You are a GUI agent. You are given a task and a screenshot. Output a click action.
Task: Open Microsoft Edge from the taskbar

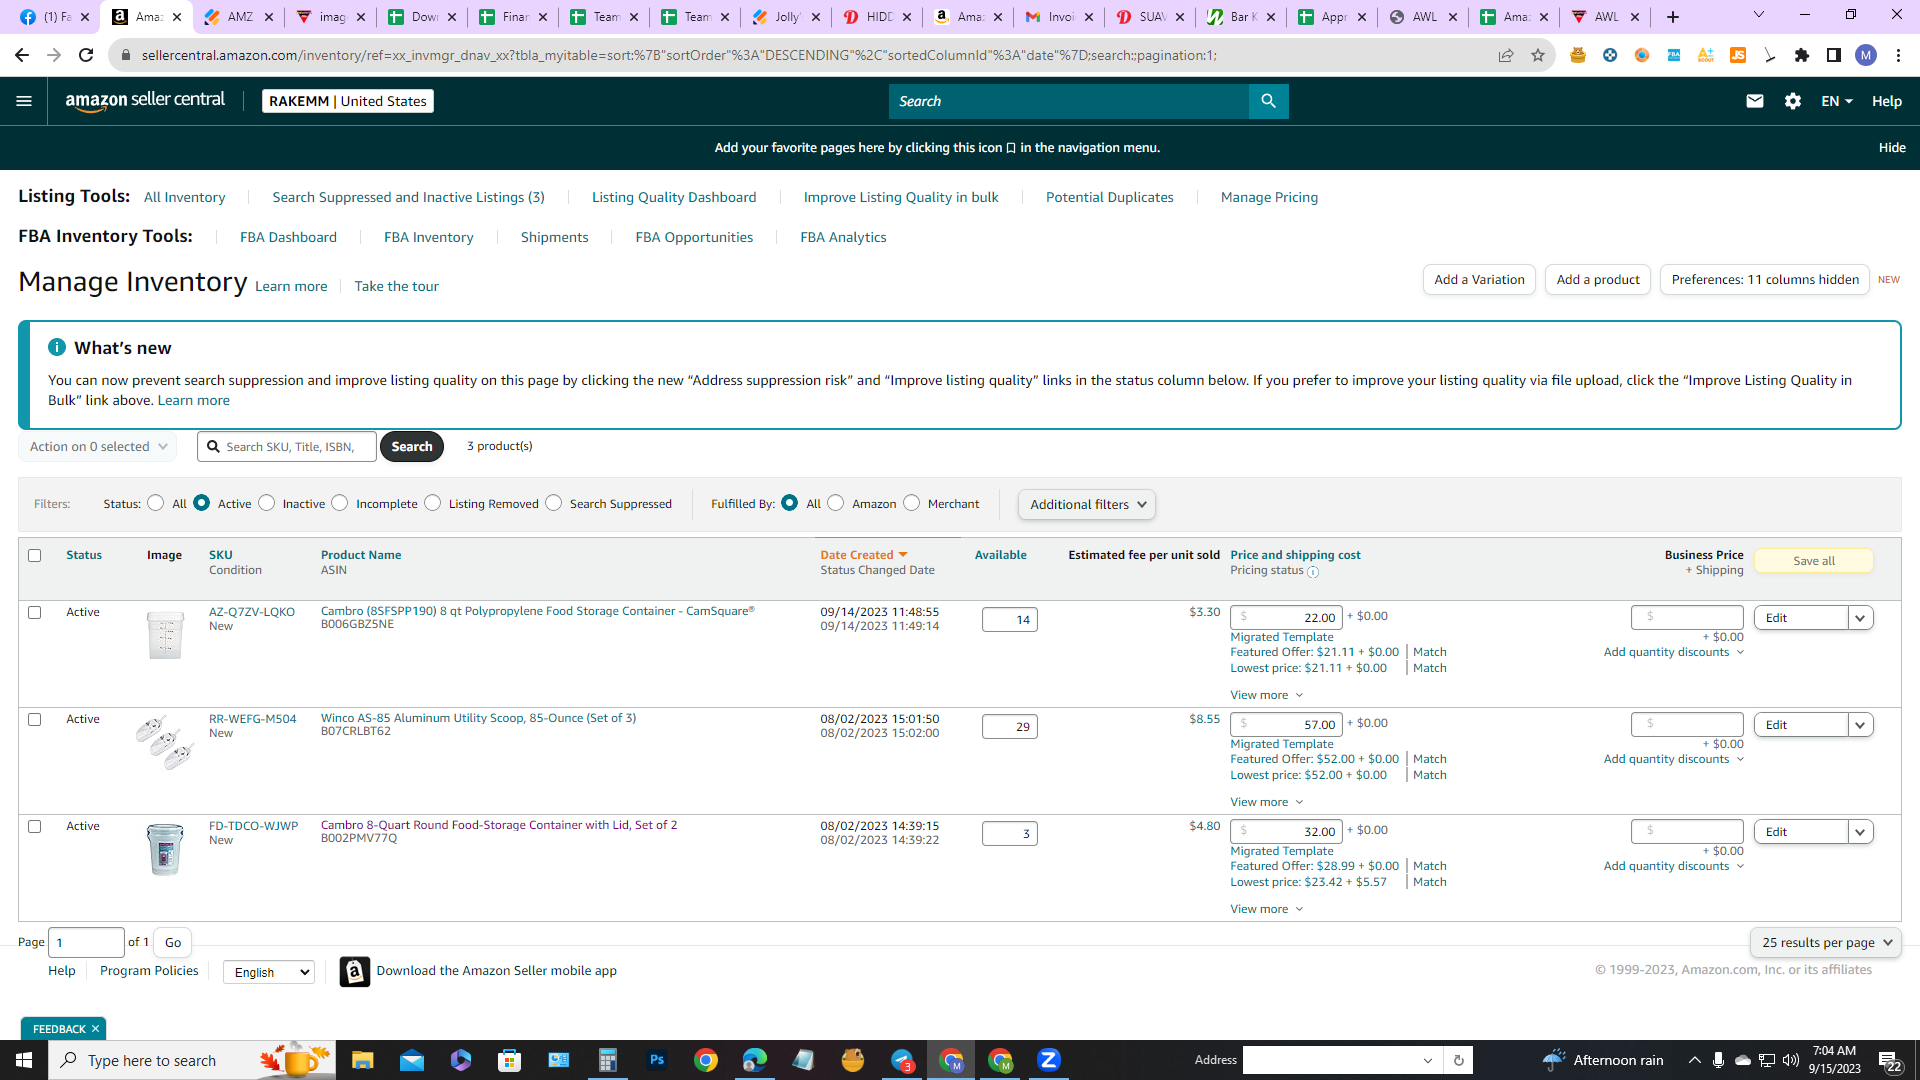[755, 1060]
